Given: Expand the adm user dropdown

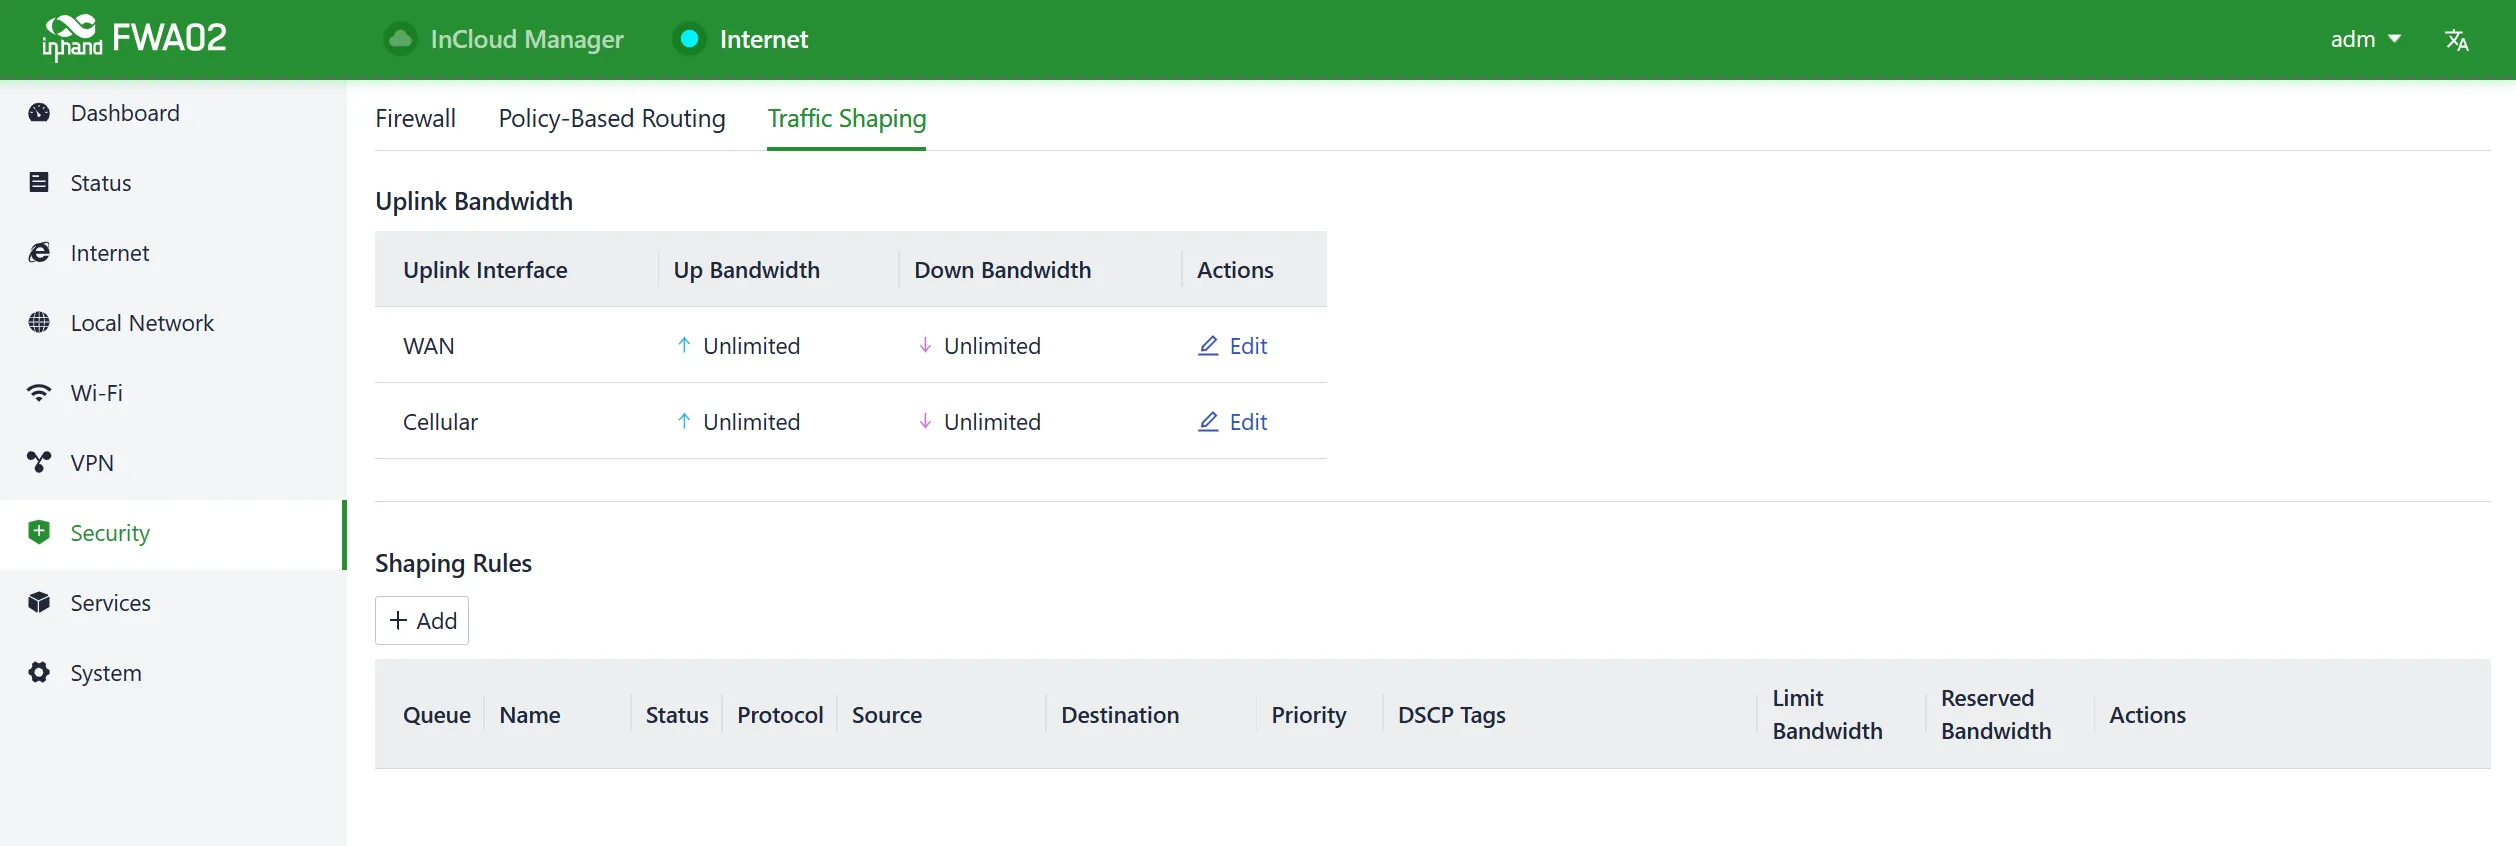Looking at the screenshot, I should click(2365, 39).
